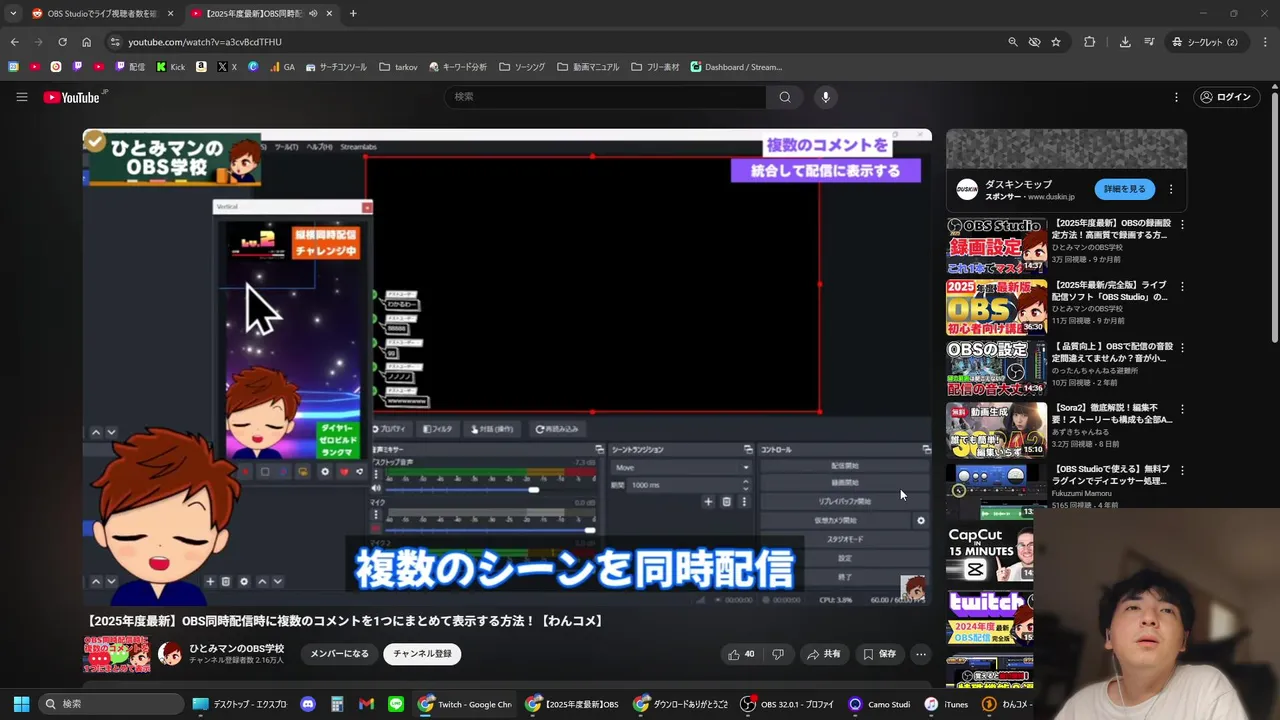1280x720 pixels.
Task: Click 保存 save button
Action: tap(880, 654)
